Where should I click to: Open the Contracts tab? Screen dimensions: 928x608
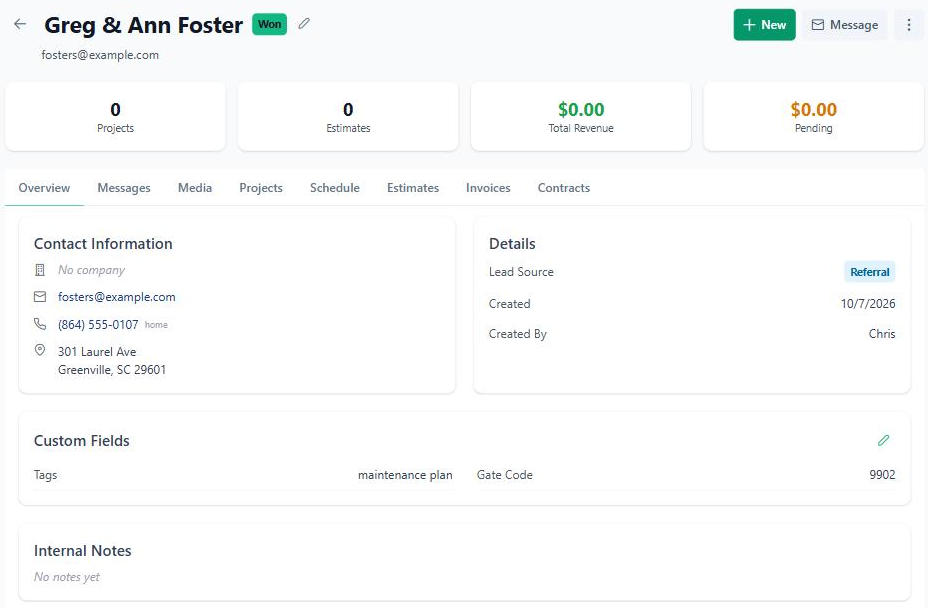click(x=564, y=188)
